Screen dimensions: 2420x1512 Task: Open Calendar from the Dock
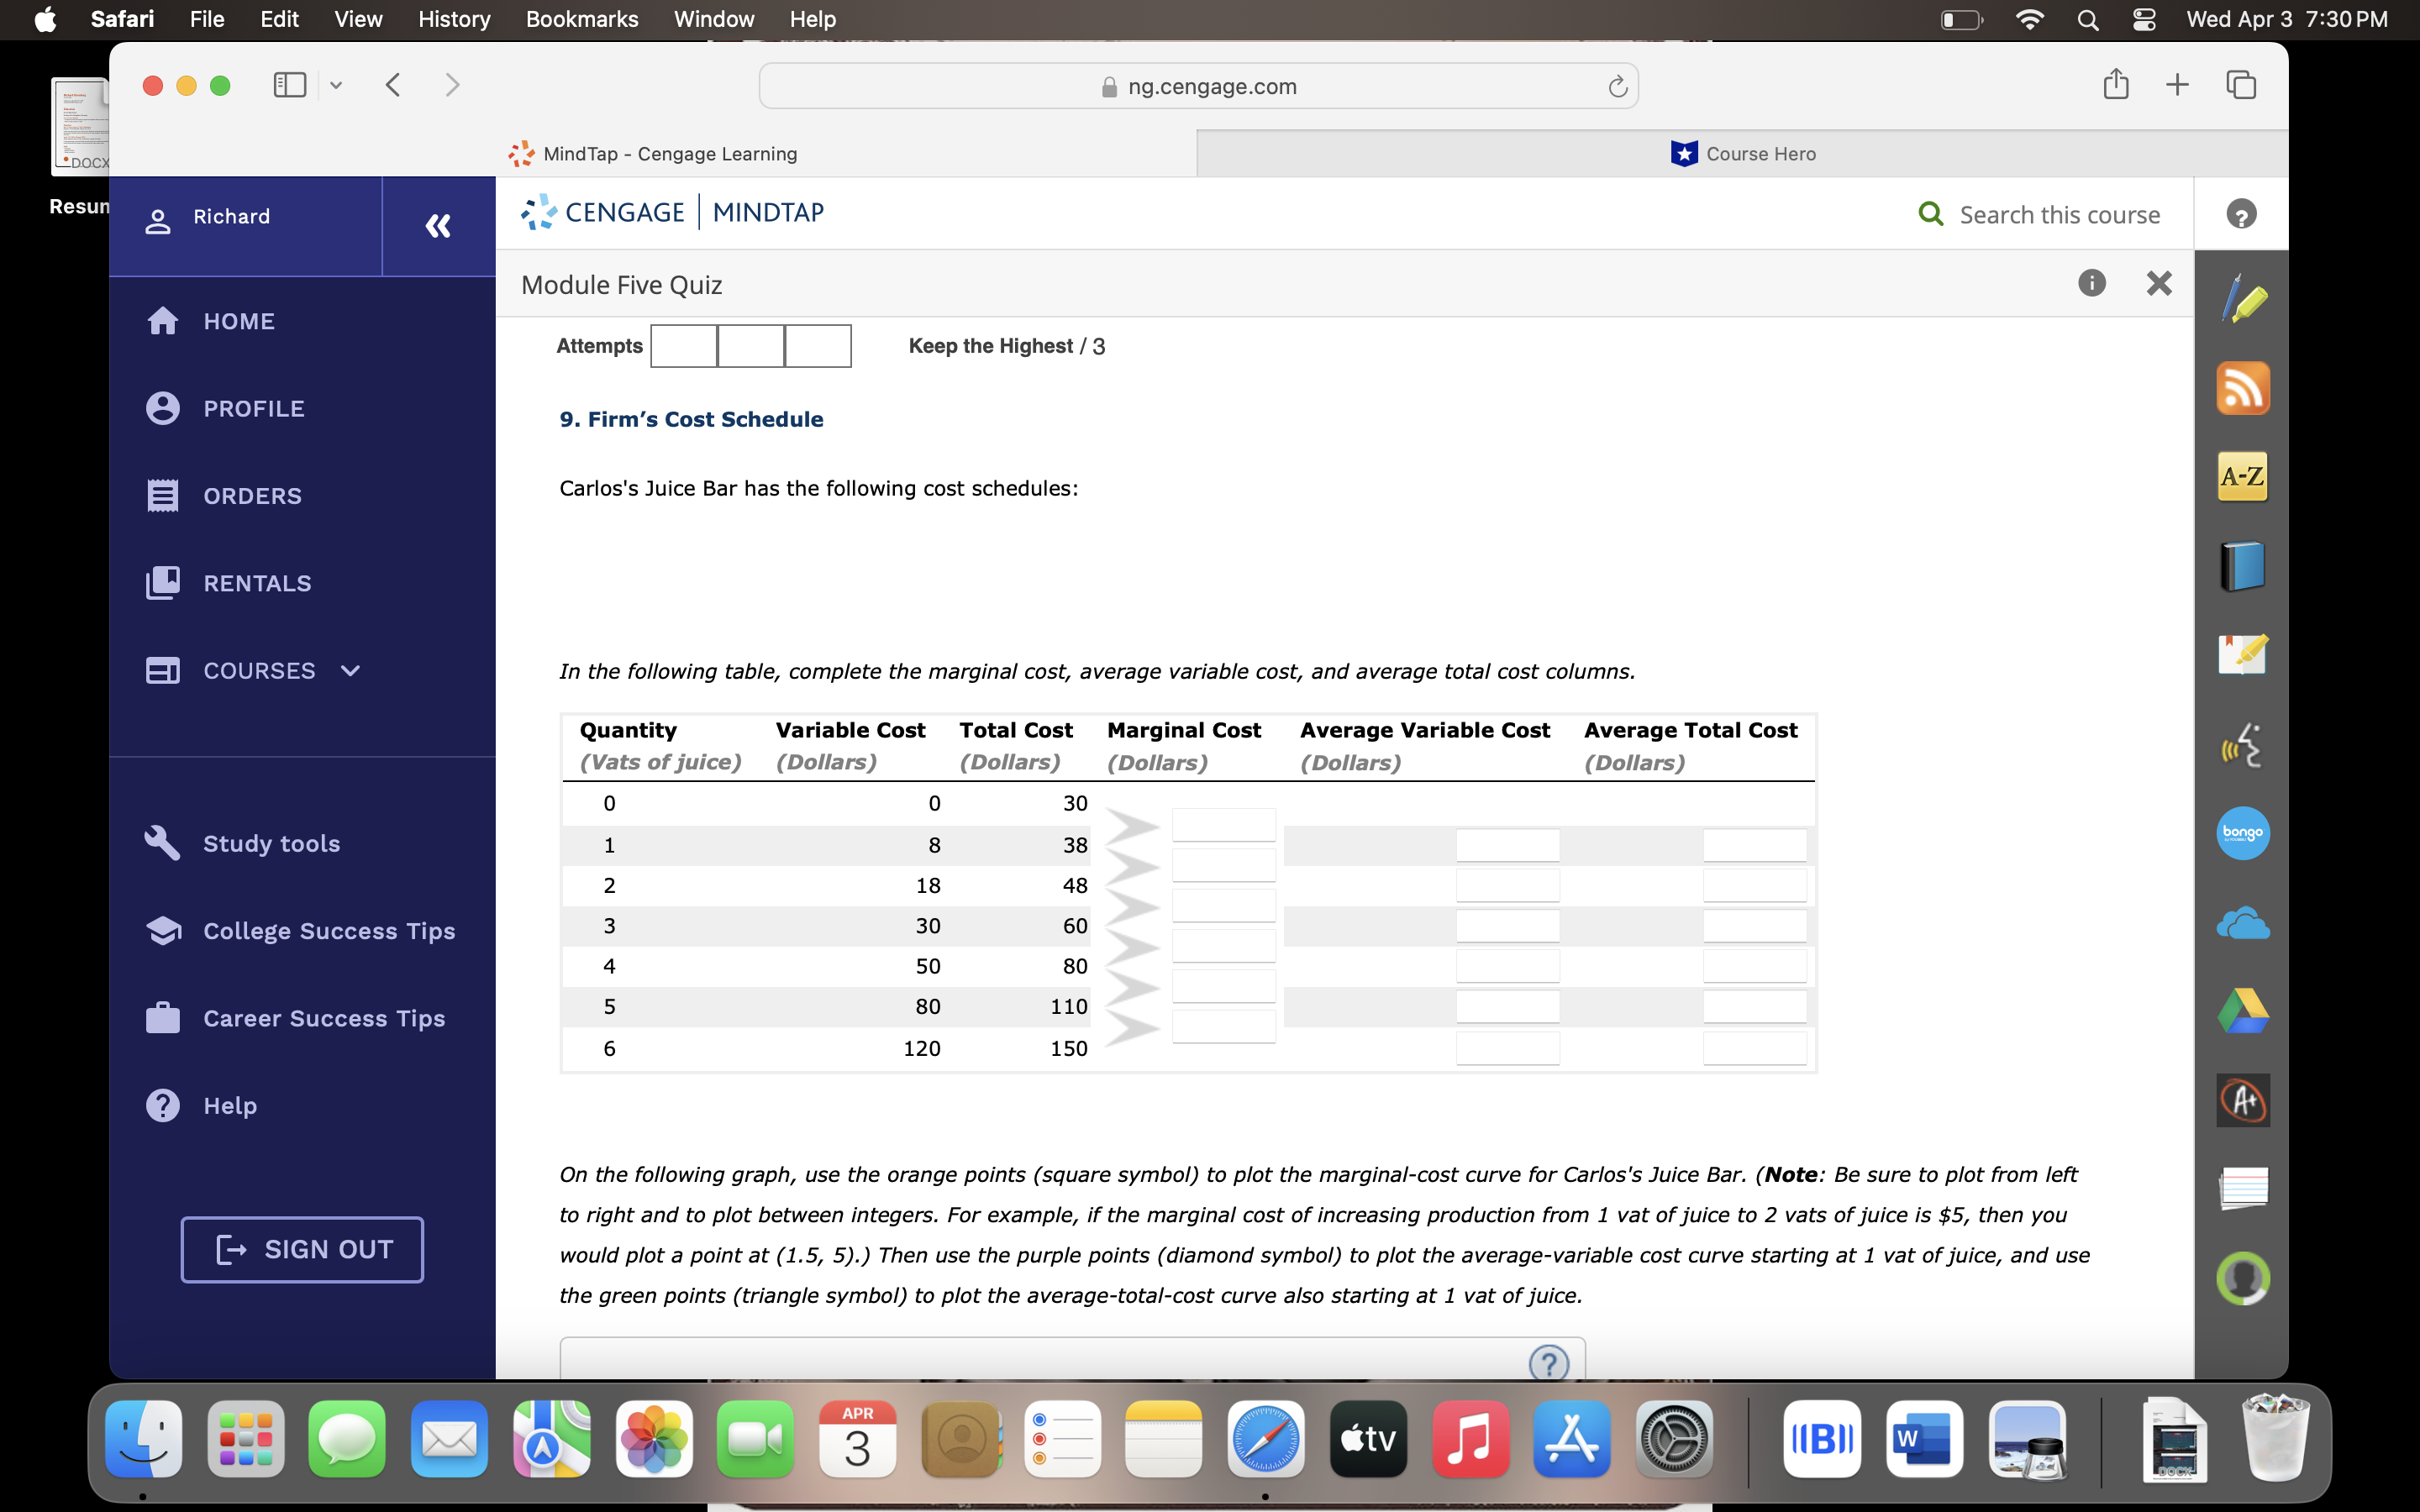tap(857, 1438)
